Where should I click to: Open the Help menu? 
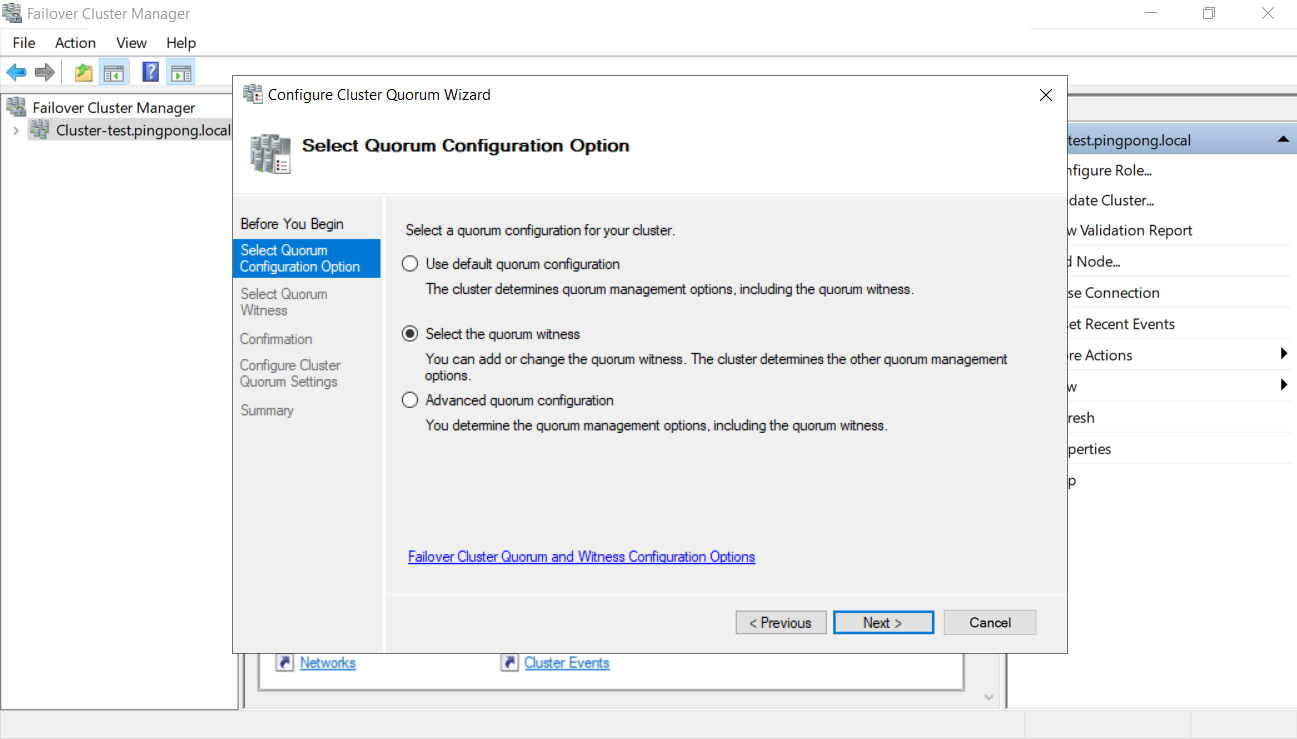point(181,43)
